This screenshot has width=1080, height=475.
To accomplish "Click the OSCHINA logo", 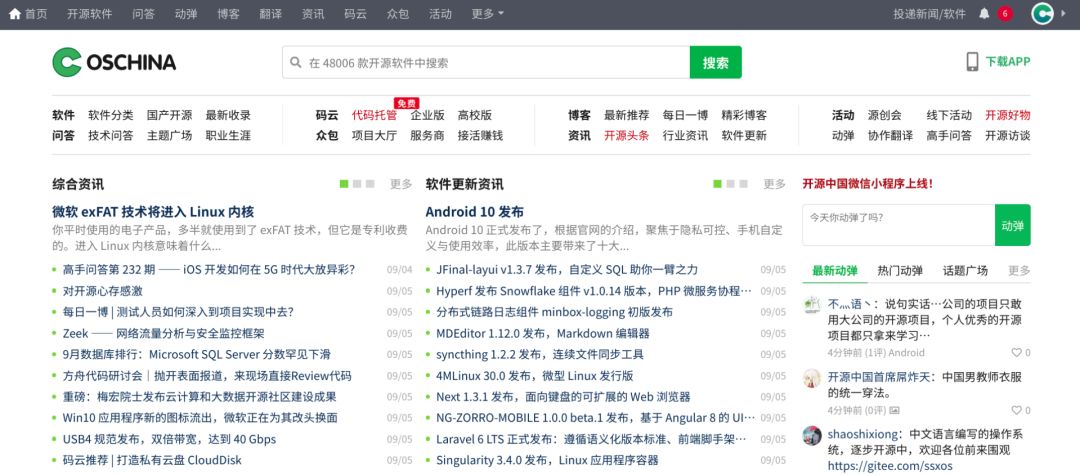I will [114, 62].
